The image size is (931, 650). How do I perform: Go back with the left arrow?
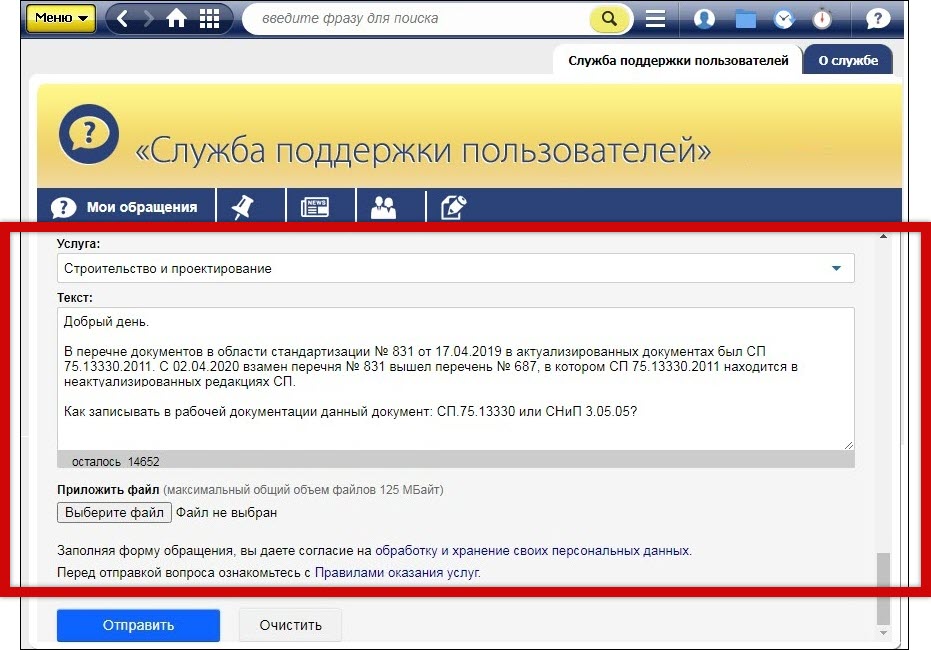pyautogui.click(x=123, y=19)
